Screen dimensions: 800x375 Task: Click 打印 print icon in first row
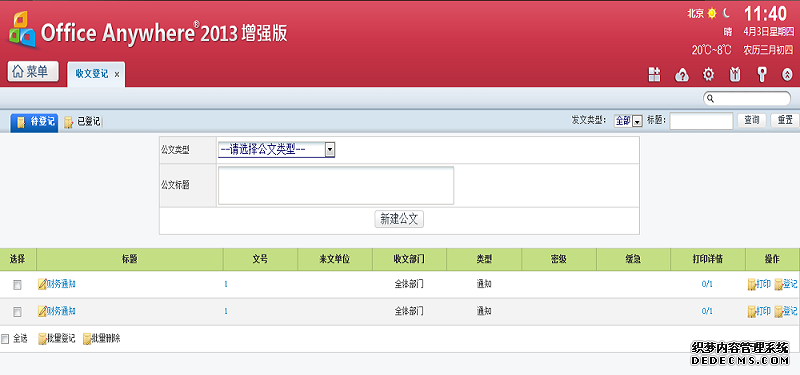click(752, 285)
